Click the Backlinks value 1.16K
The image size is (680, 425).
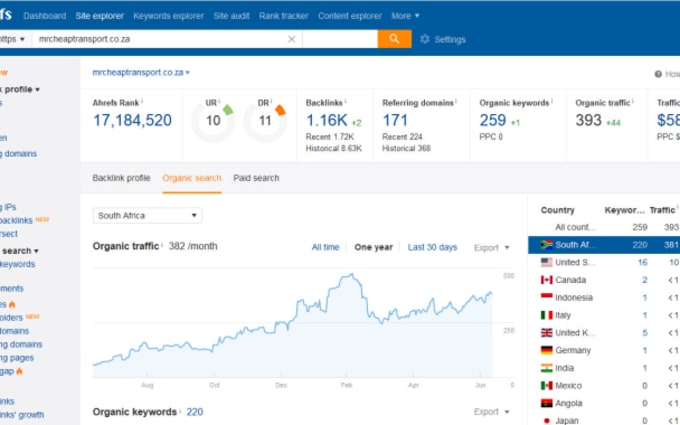[x=327, y=120]
